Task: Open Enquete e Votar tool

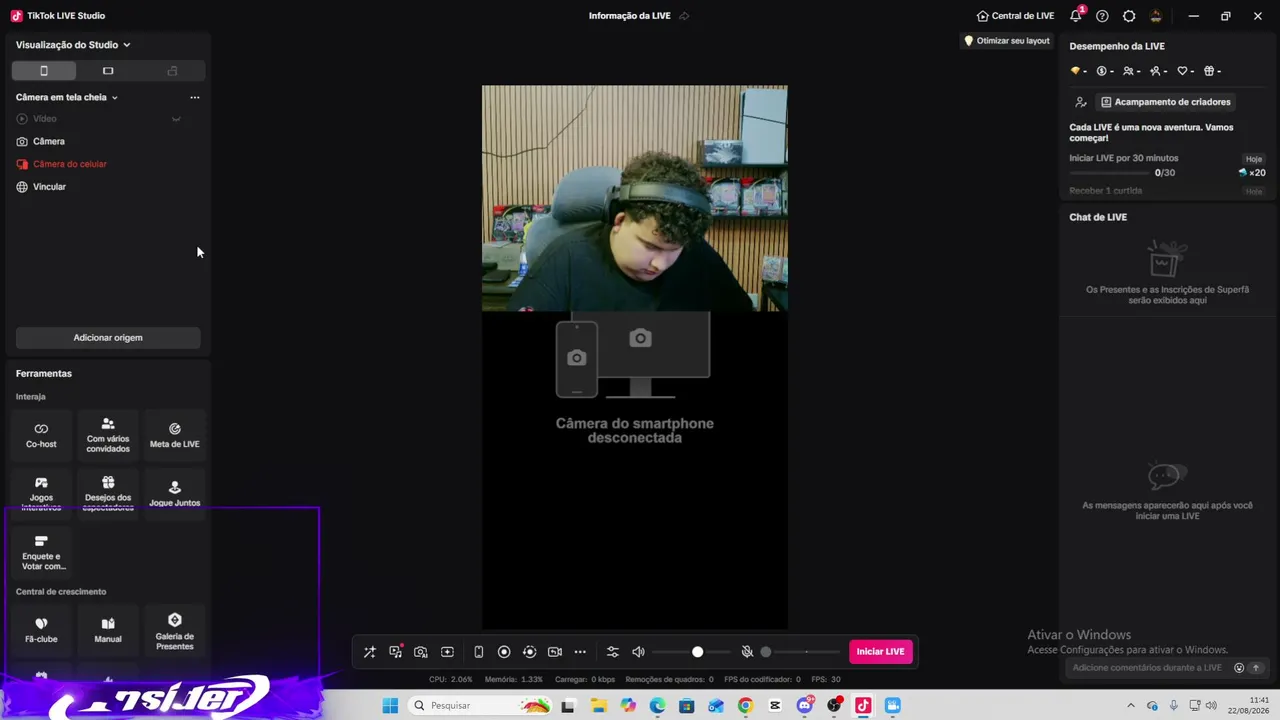Action: coord(41,552)
